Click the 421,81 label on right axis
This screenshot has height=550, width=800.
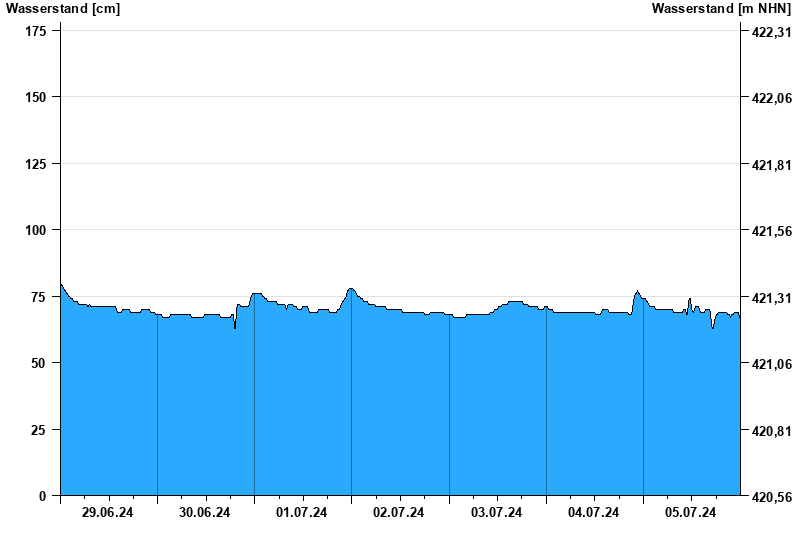(772, 165)
